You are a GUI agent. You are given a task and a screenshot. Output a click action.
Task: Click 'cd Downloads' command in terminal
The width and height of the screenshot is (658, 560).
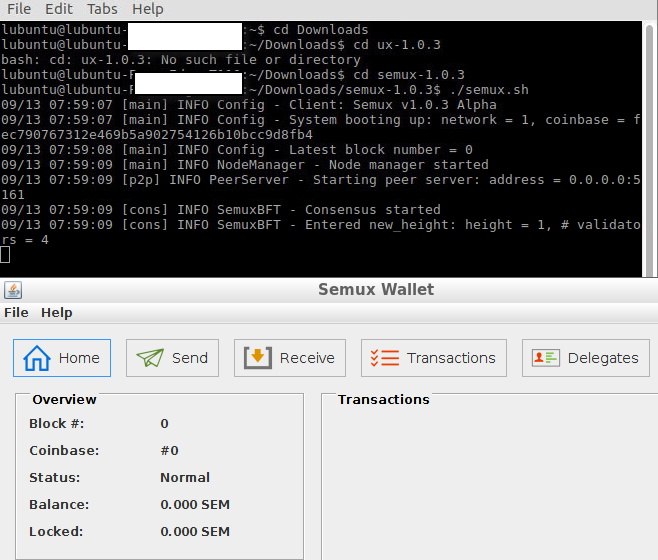tap(321, 30)
